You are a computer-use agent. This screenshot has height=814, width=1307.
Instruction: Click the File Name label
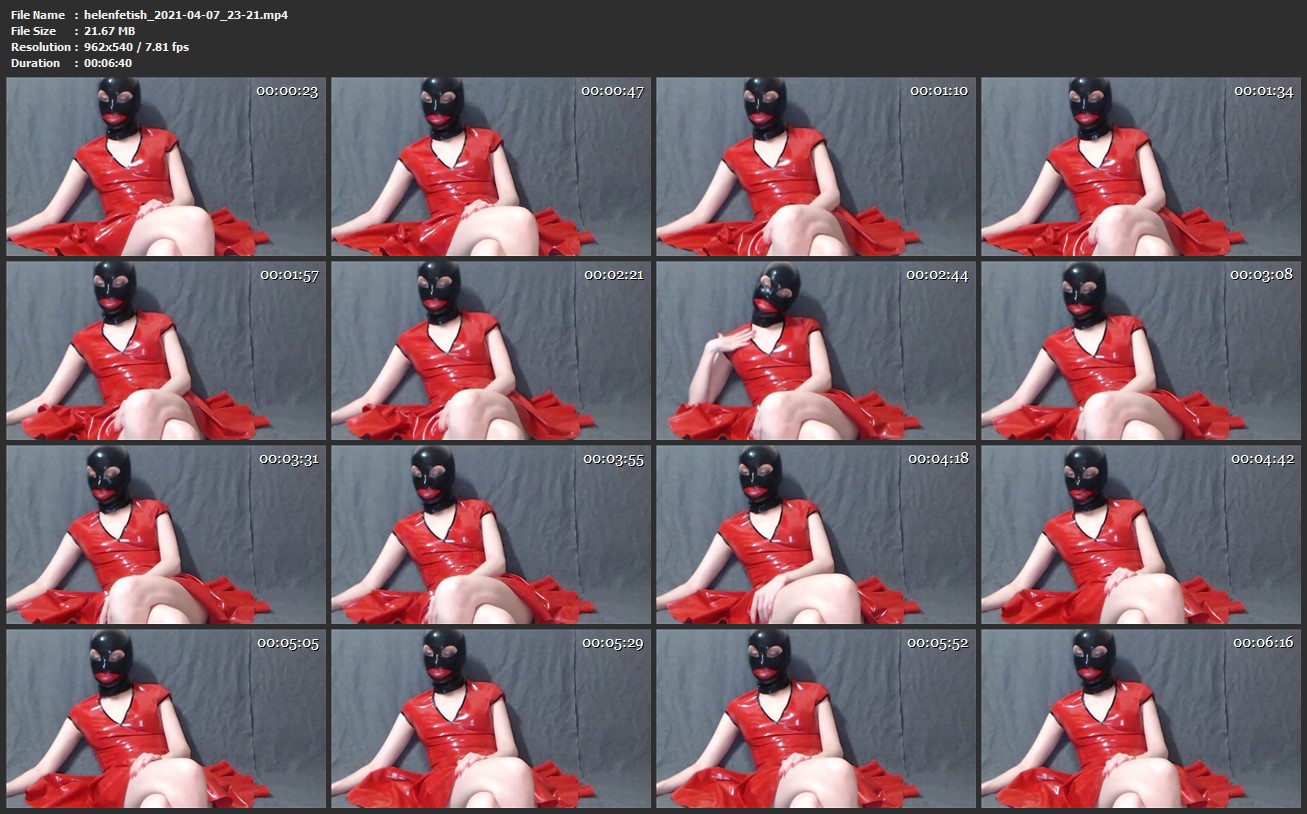(38, 15)
